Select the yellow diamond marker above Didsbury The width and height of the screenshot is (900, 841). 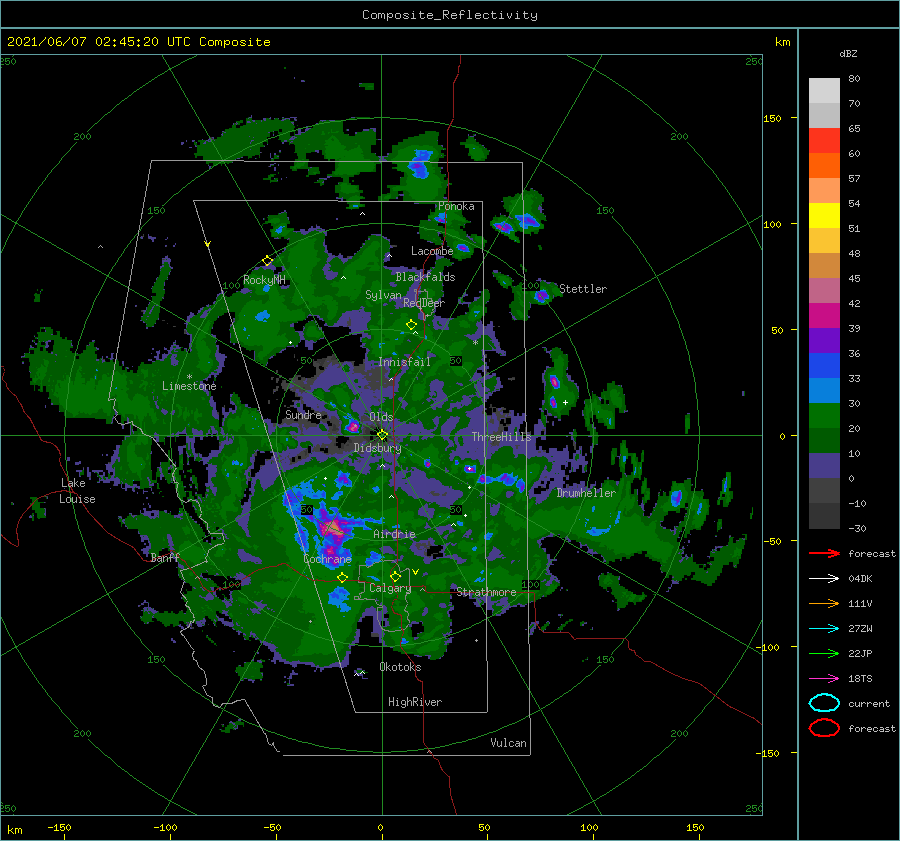coord(382,435)
